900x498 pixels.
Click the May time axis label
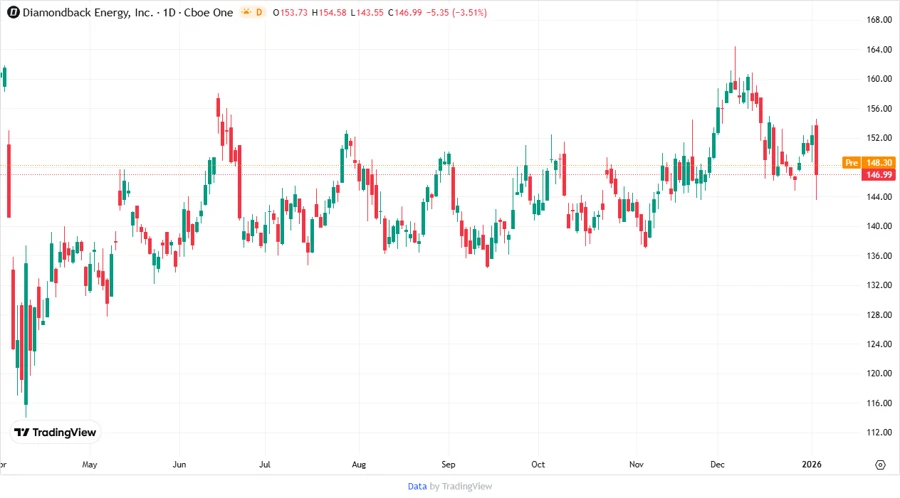tap(90, 465)
